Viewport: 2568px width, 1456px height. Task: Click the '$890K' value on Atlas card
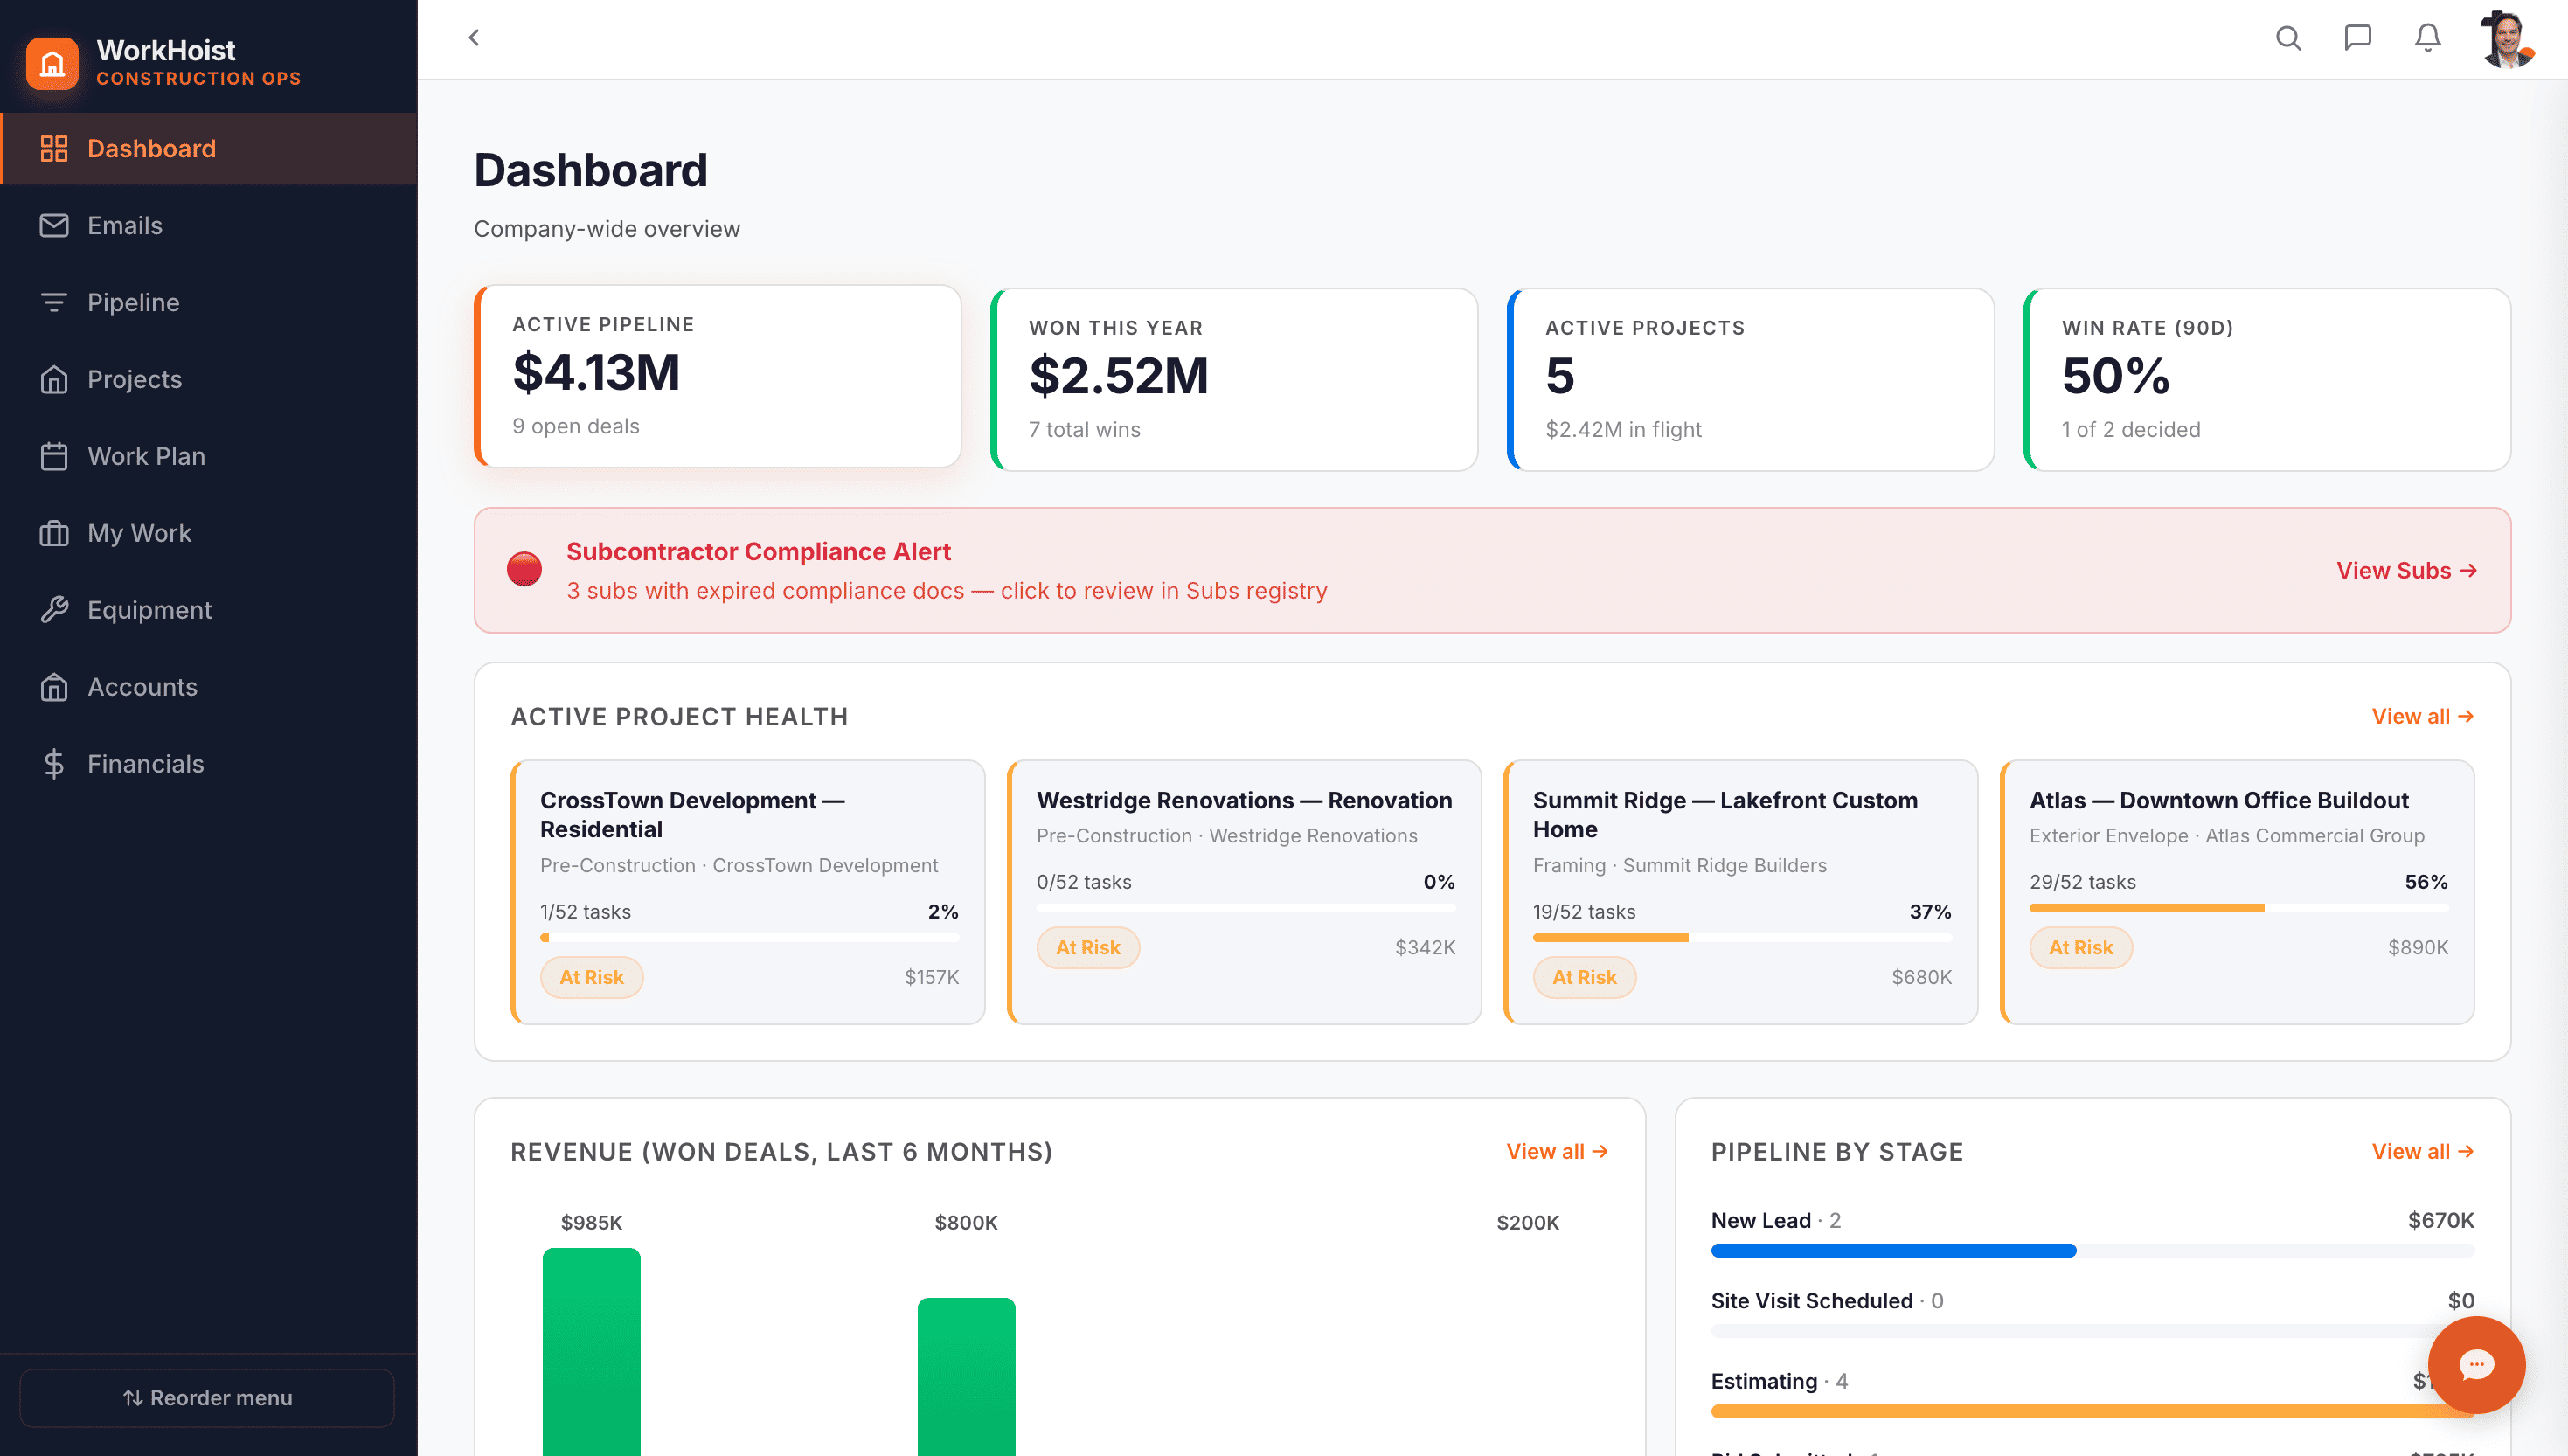[2418, 948]
